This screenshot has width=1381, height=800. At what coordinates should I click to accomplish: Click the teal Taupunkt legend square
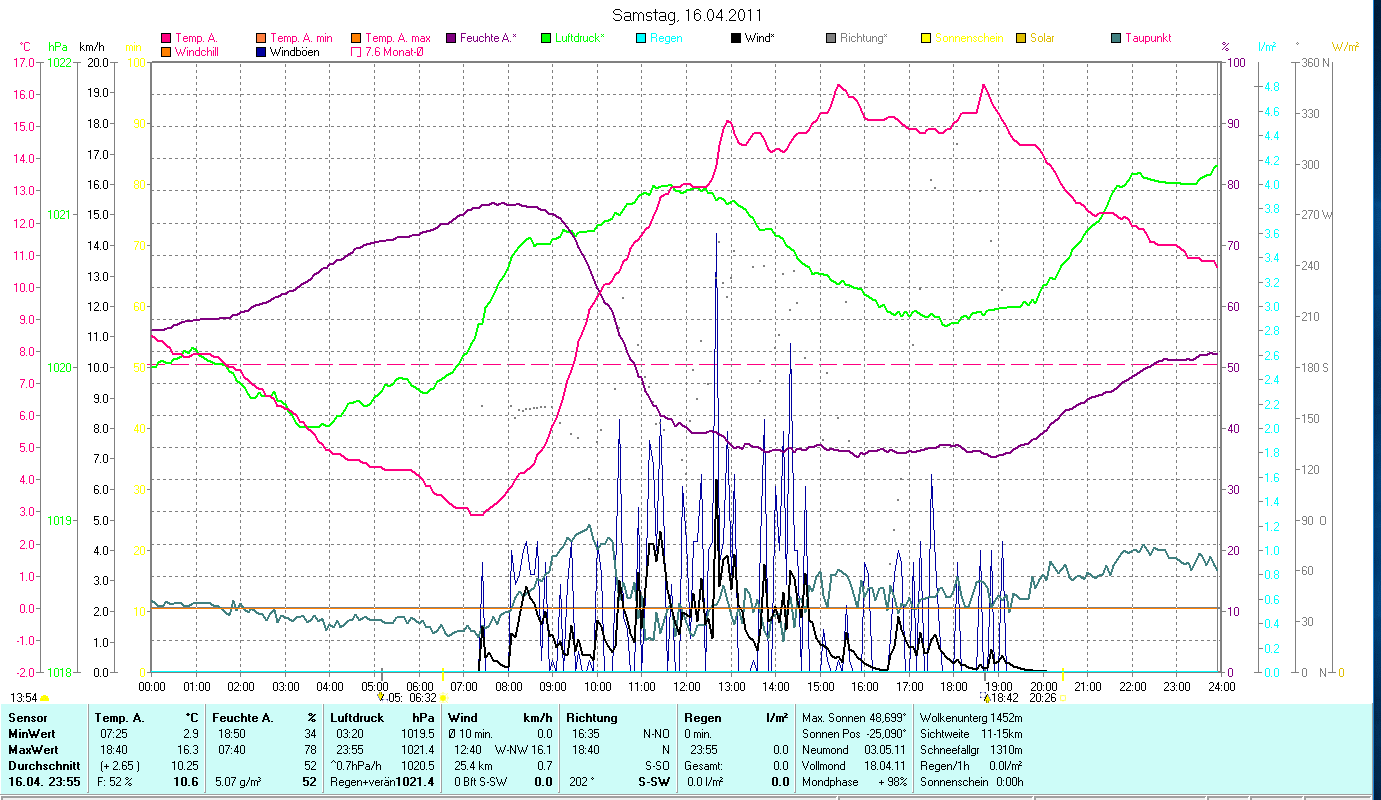click(x=1116, y=39)
